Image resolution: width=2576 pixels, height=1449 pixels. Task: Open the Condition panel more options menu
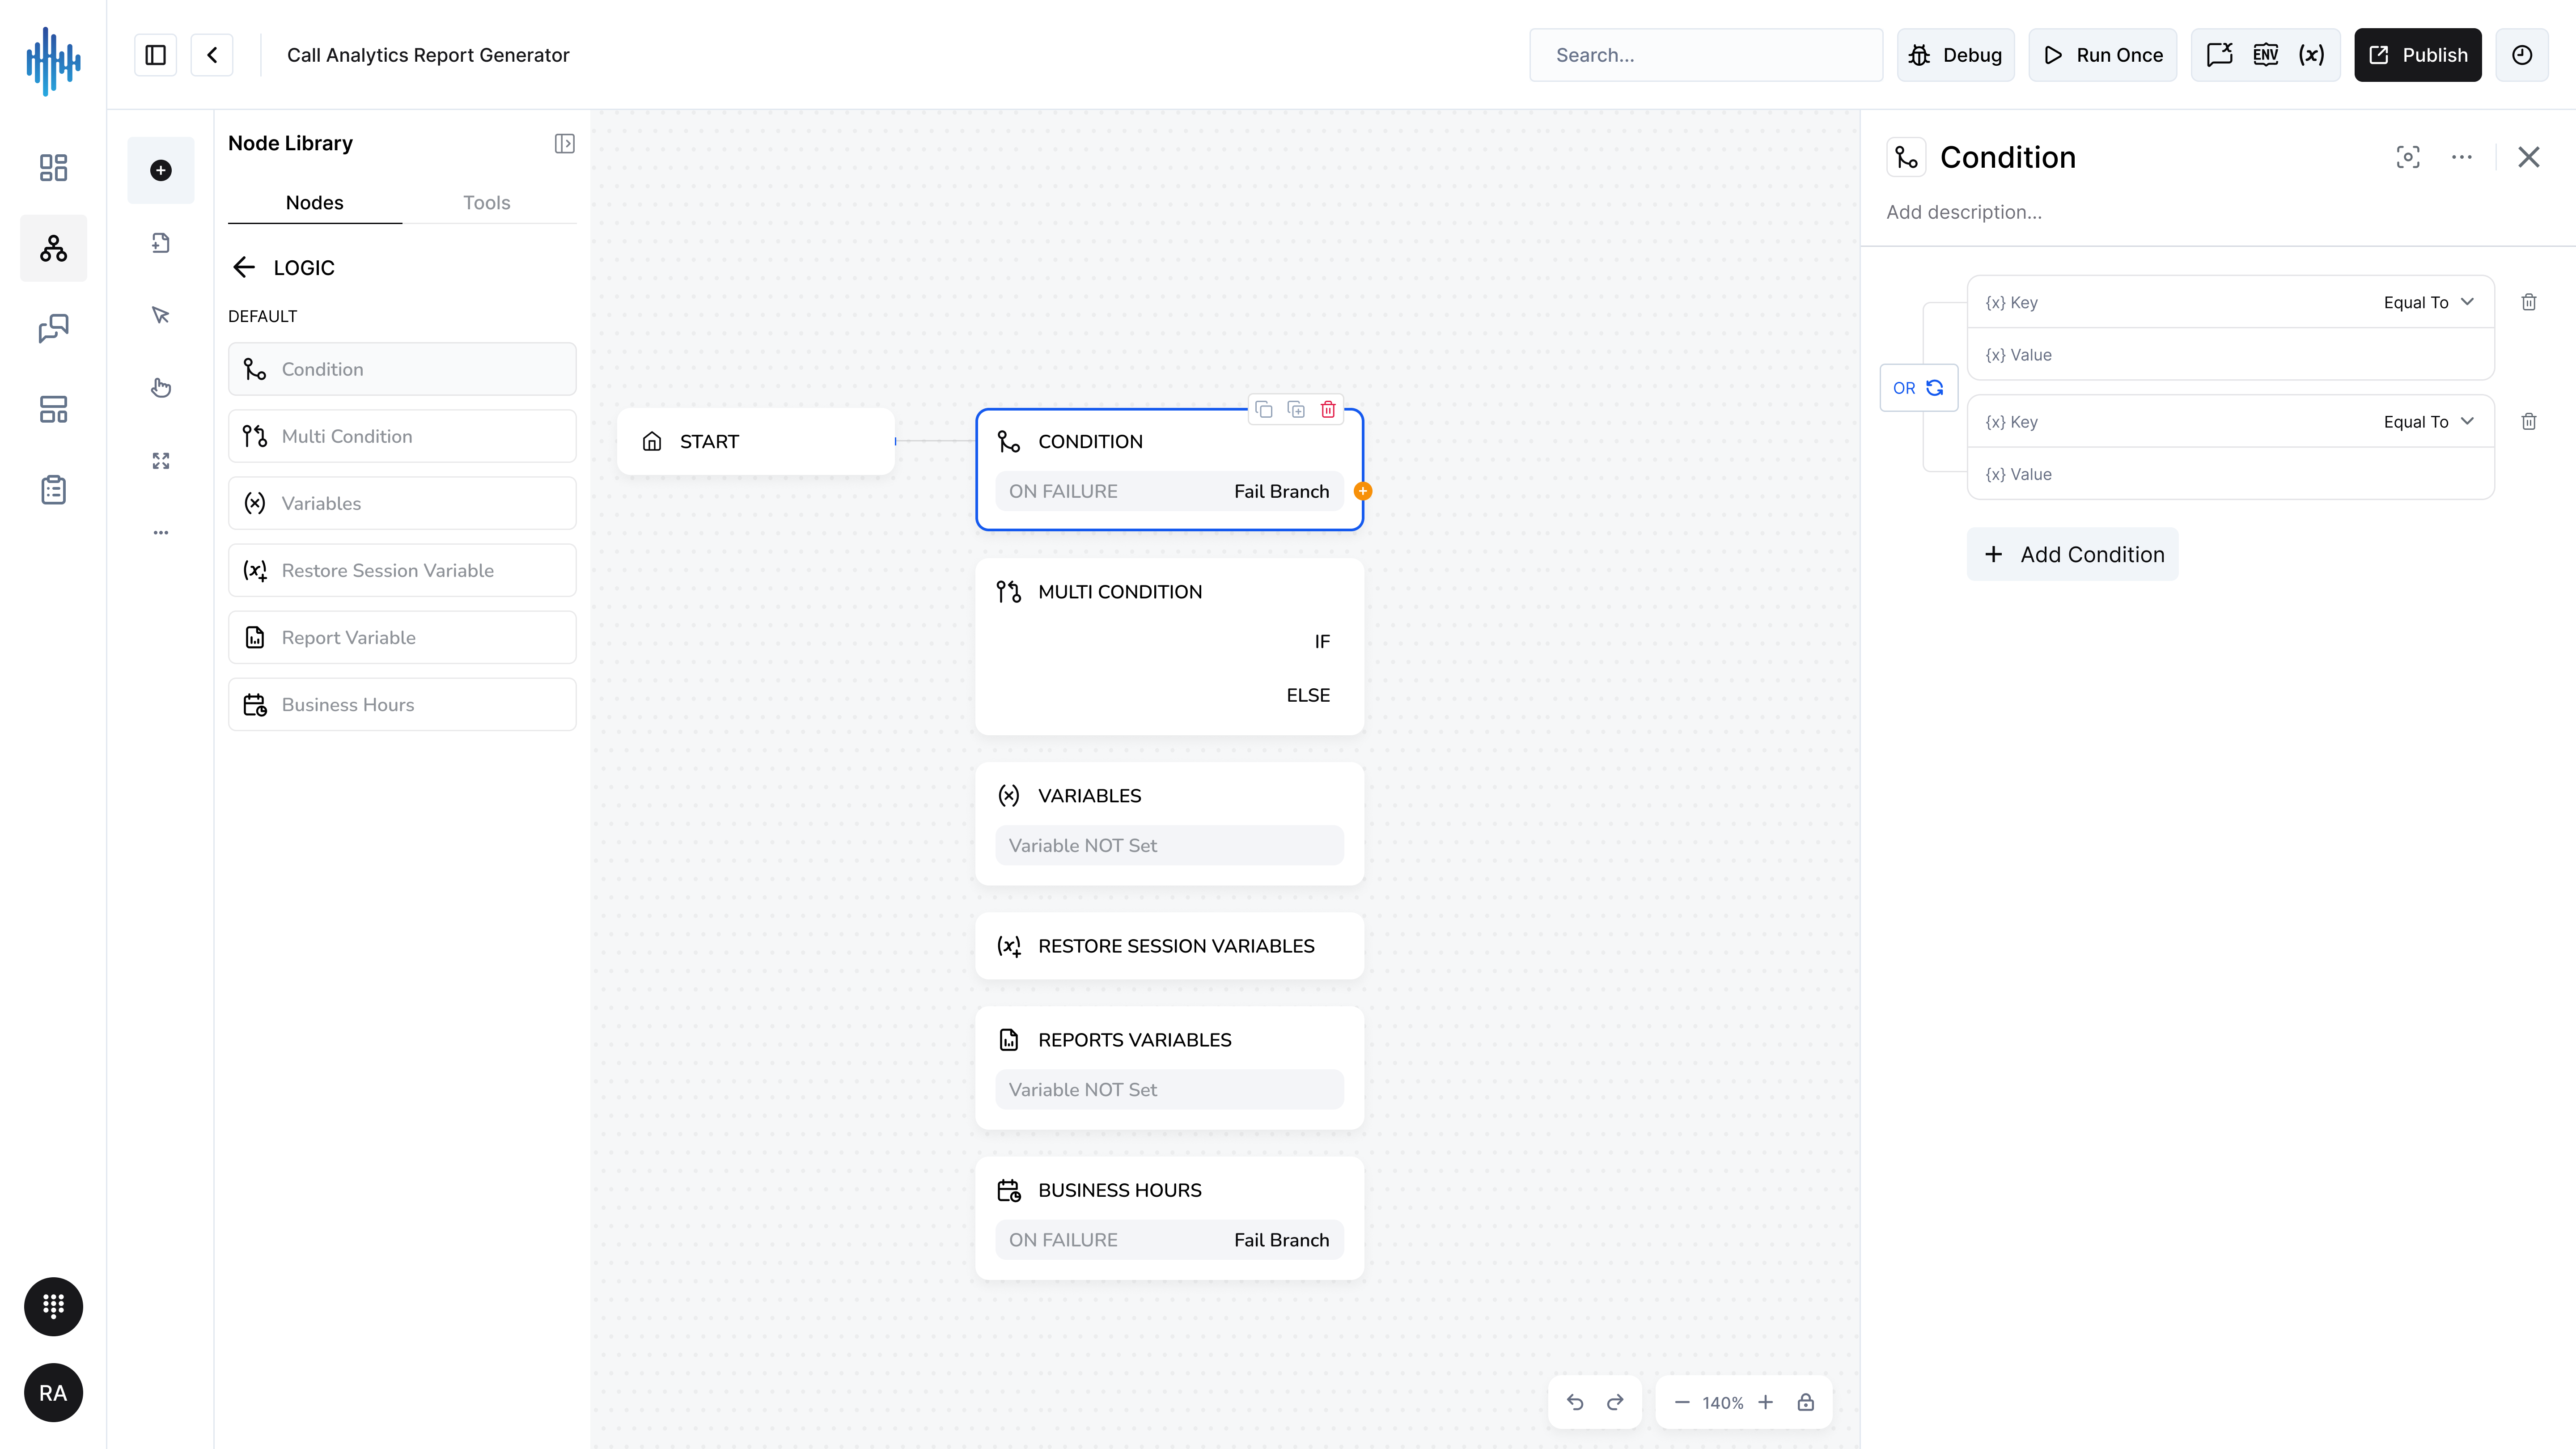[2462, 157]
